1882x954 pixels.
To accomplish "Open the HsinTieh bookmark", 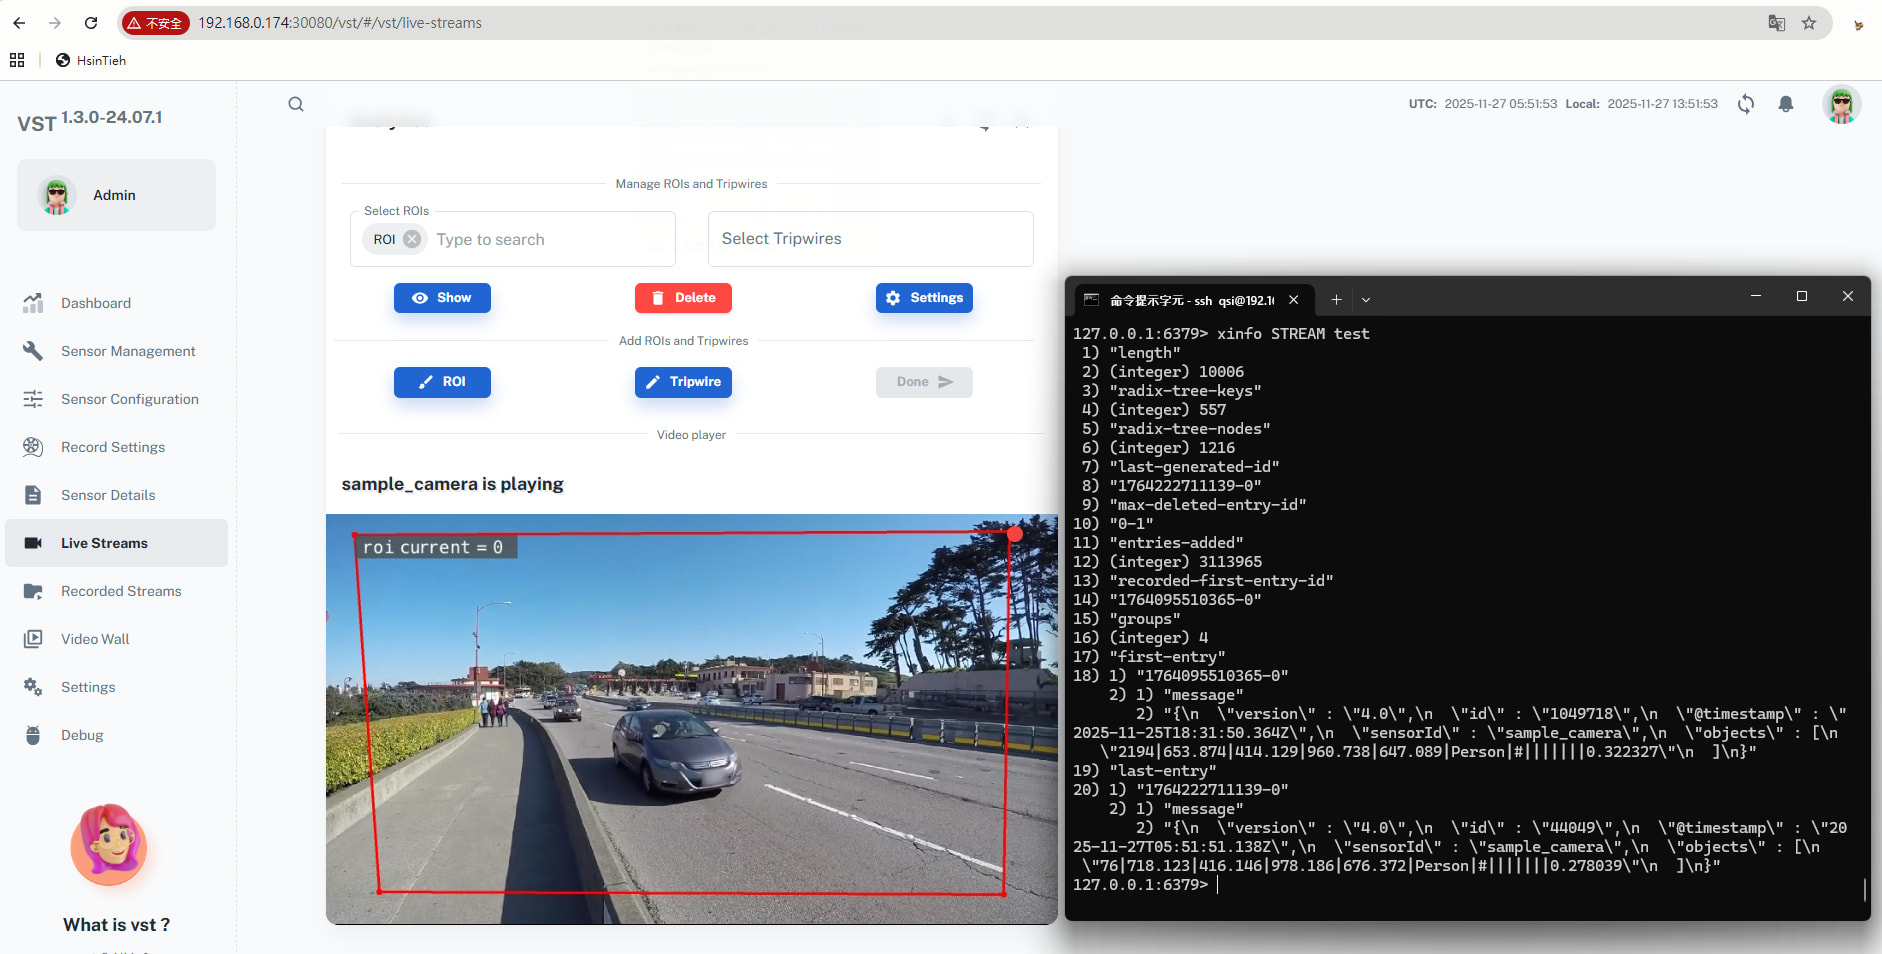I will point(91,60).
